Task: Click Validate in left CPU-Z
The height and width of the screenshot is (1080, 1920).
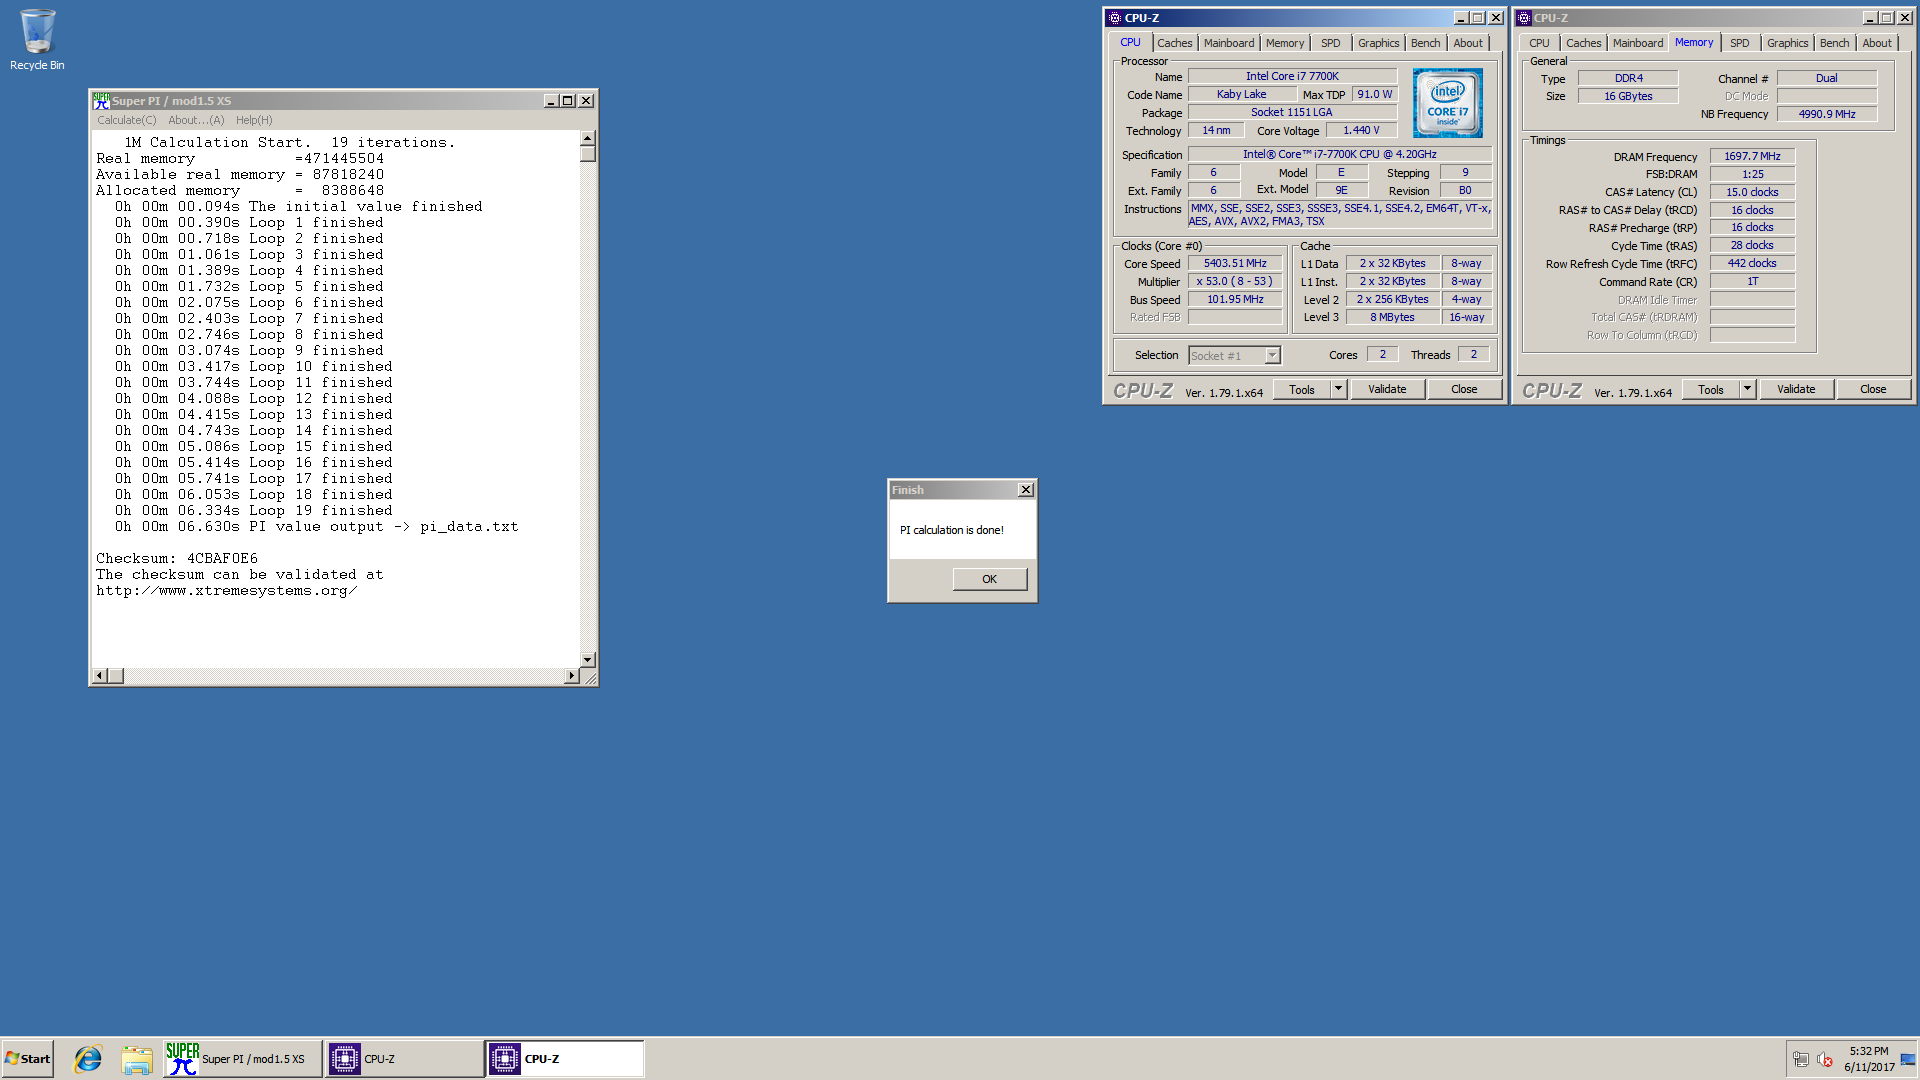Action: (1386, 390)
